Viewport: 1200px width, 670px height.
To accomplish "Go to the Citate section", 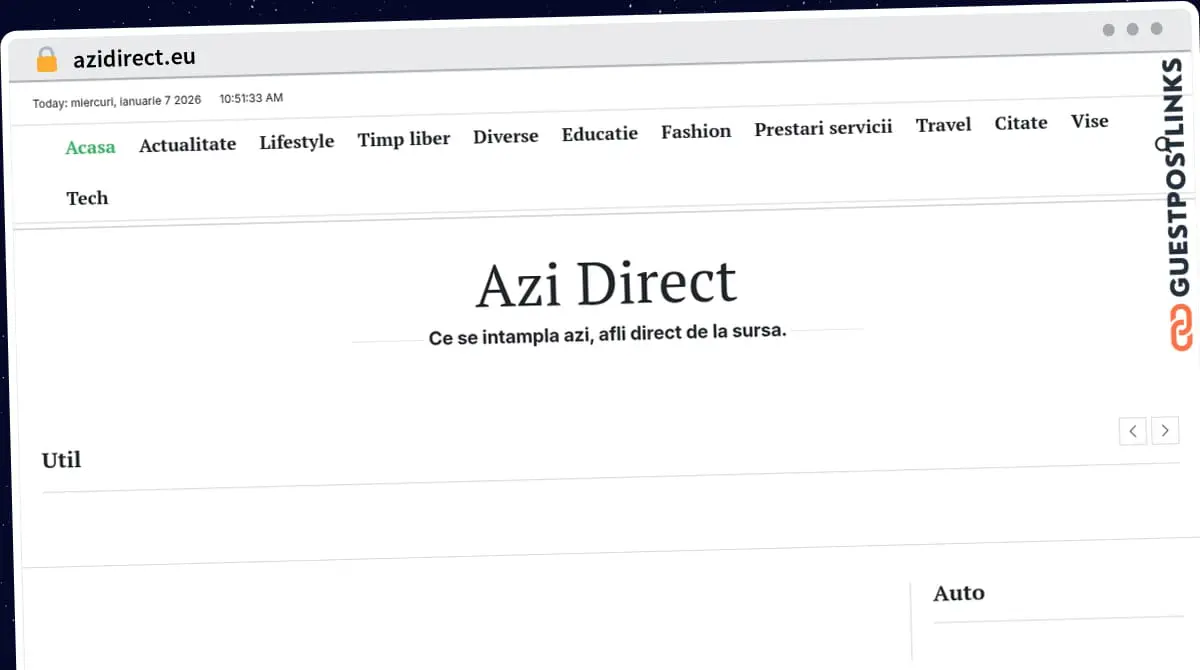I will 1020,123.
